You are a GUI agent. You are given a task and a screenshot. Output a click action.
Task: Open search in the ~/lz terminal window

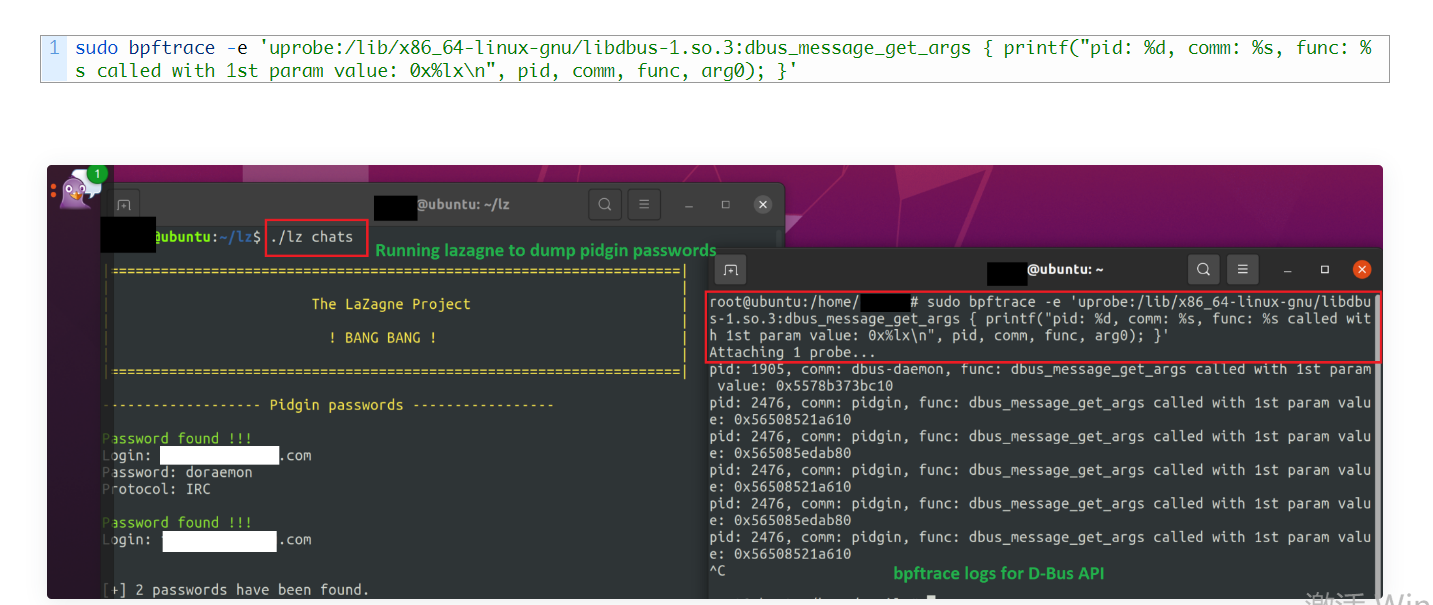(605, 205)
